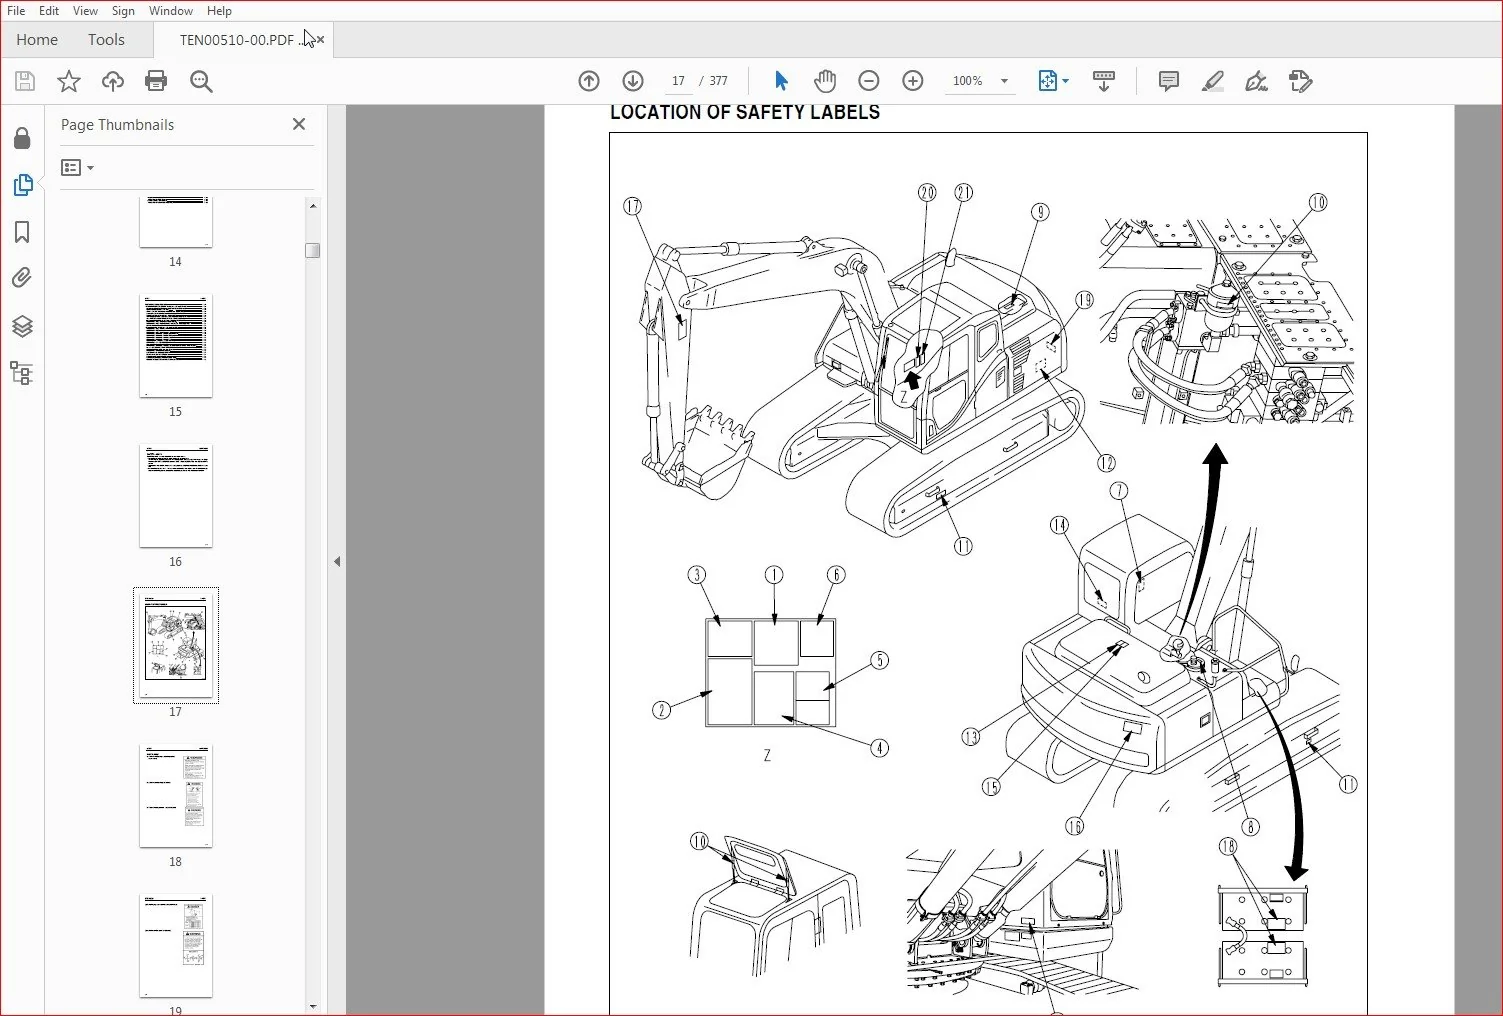The height and width of the screenshot is (1016, 1503).
Task: Open the Layers panel
Action: click(22, 326)
